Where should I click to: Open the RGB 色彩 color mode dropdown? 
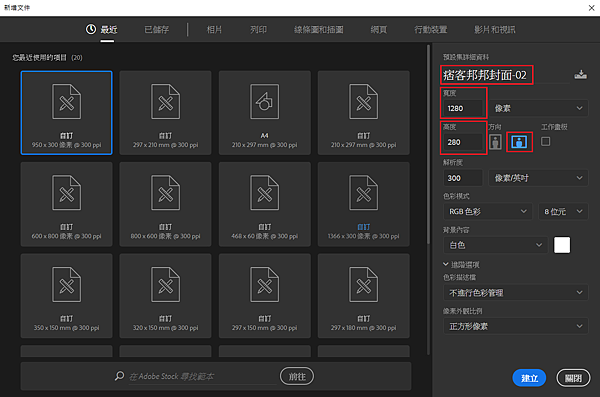pyautogui.click(x=488, y=211)
